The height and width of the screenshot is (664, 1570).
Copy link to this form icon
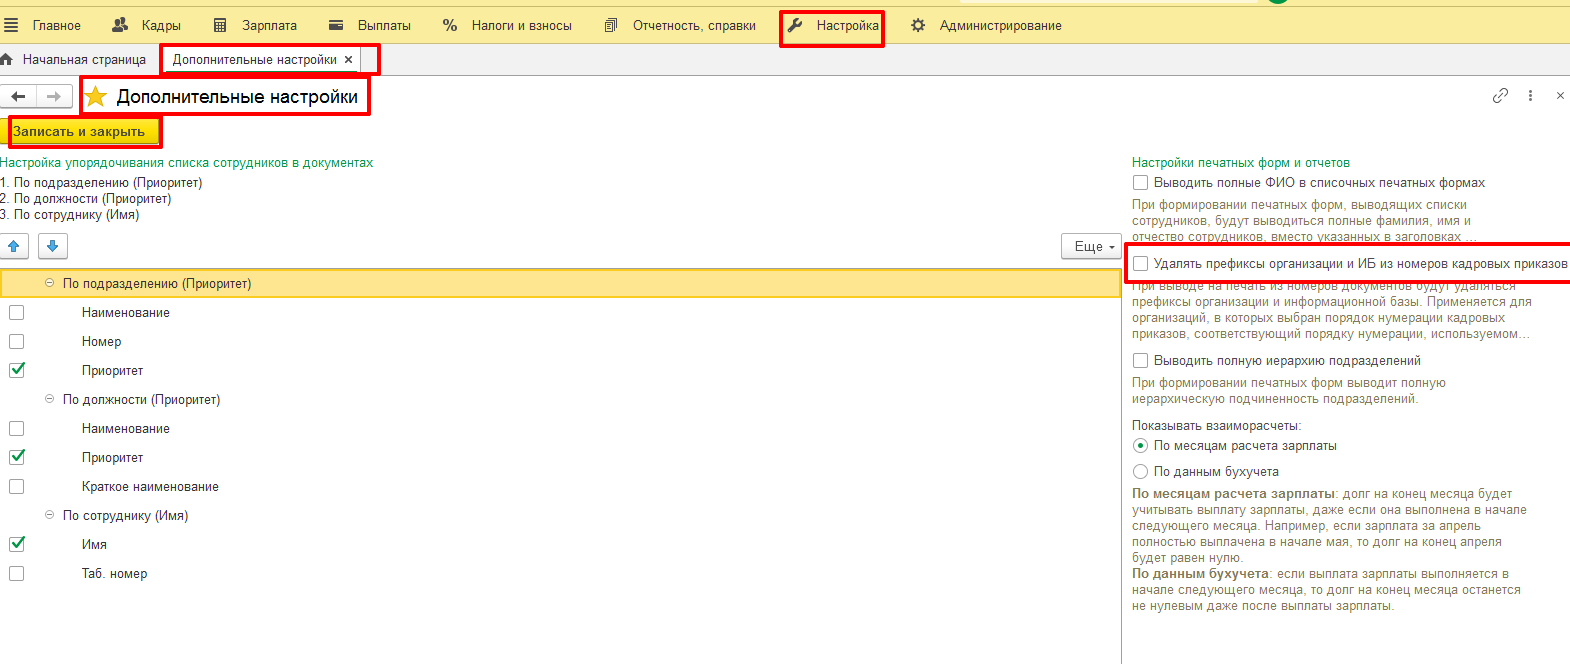coord(1500,96)
